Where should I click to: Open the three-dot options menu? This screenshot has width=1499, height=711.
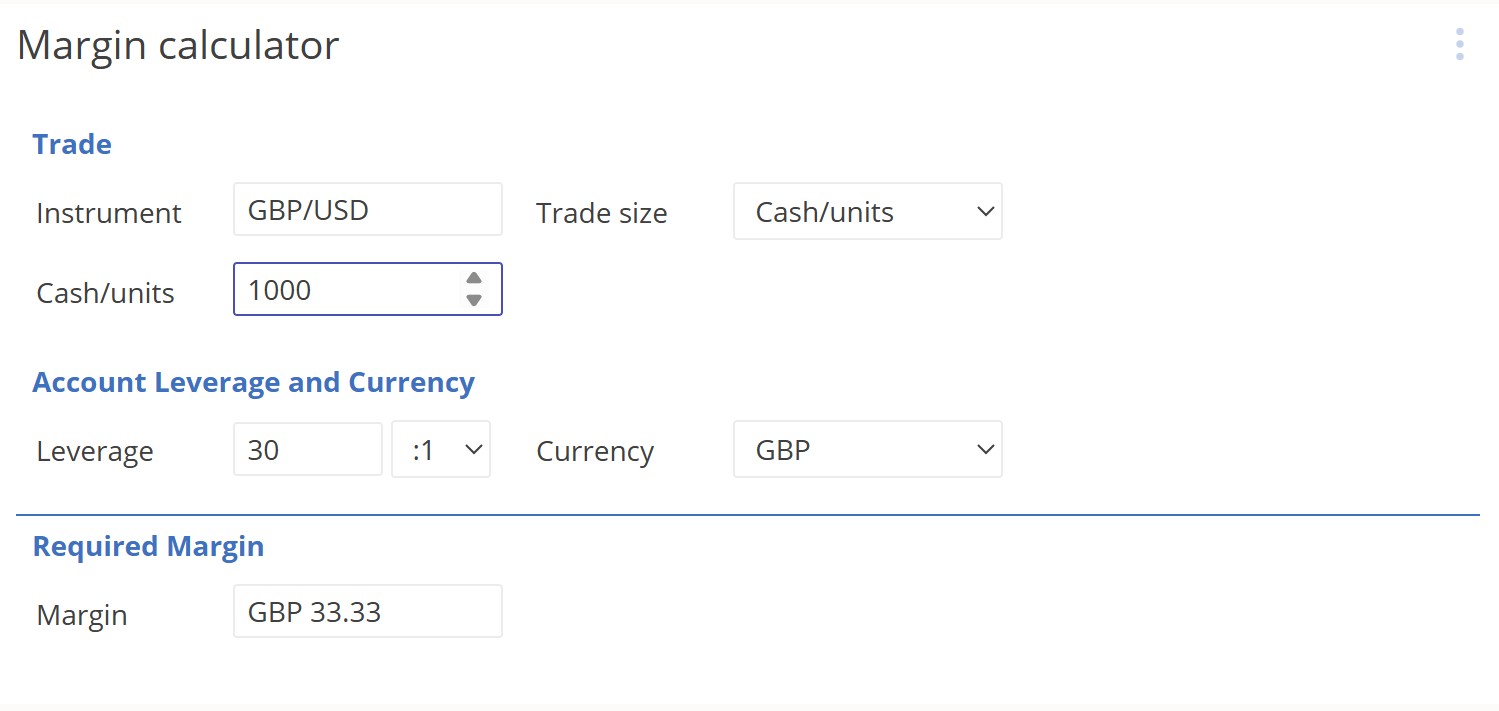click(1459, 44)
